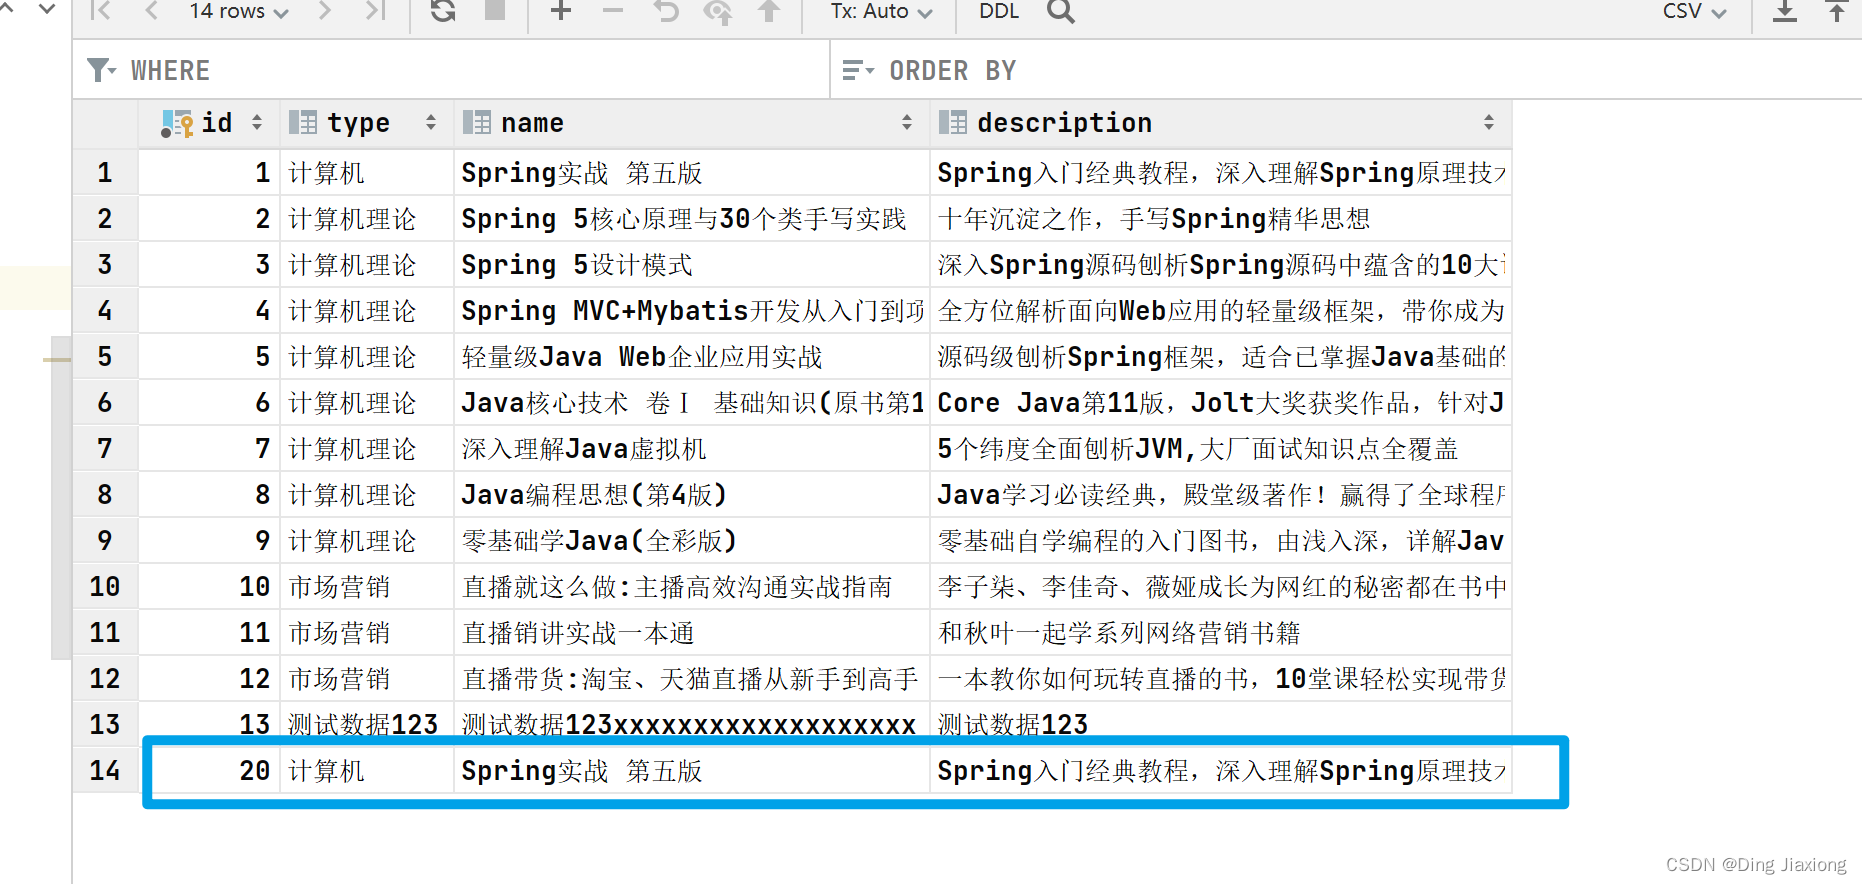Select row number 1 in the gutter
This screenshot has width=1862, height=884.
pos(105,173)
